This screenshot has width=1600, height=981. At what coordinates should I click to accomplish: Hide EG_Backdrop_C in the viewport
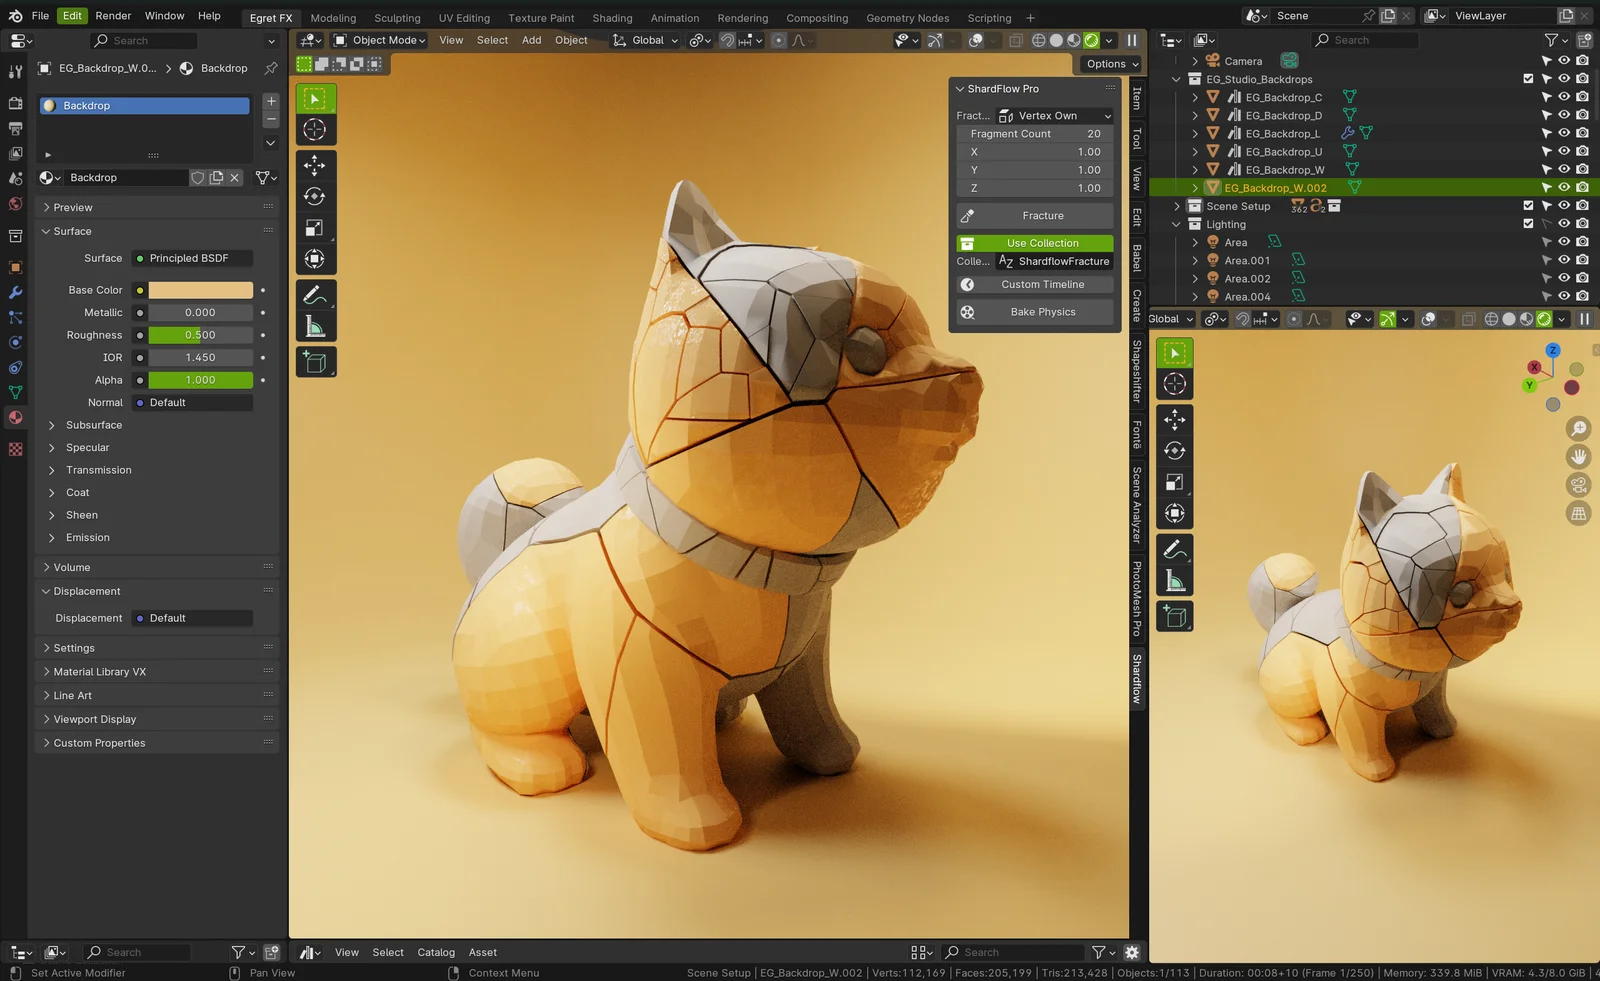click(x=1563, y=97)
